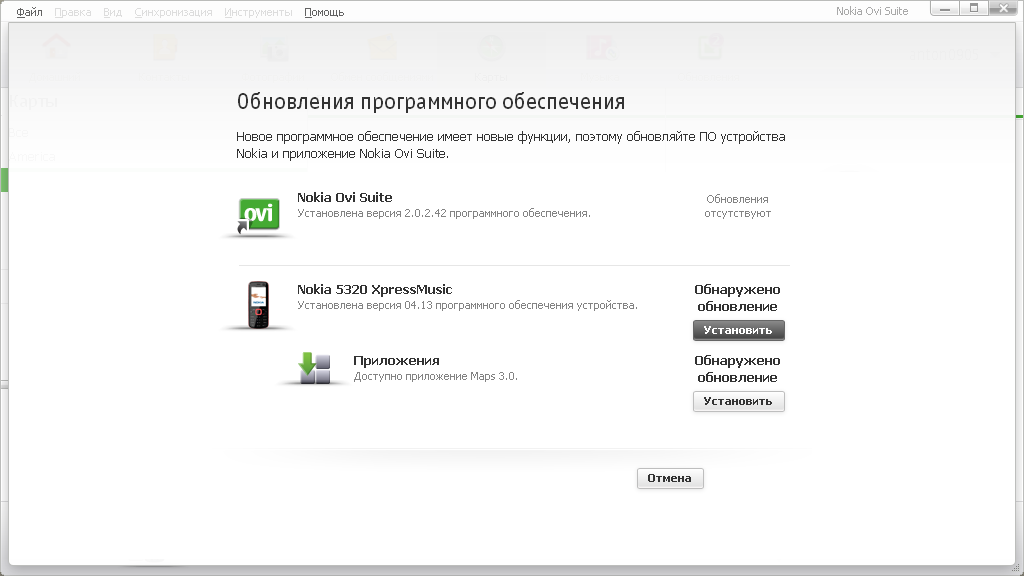Click the green Ovi Suite application icon
The image size is (1024, 576).
[x=259, y=215]
